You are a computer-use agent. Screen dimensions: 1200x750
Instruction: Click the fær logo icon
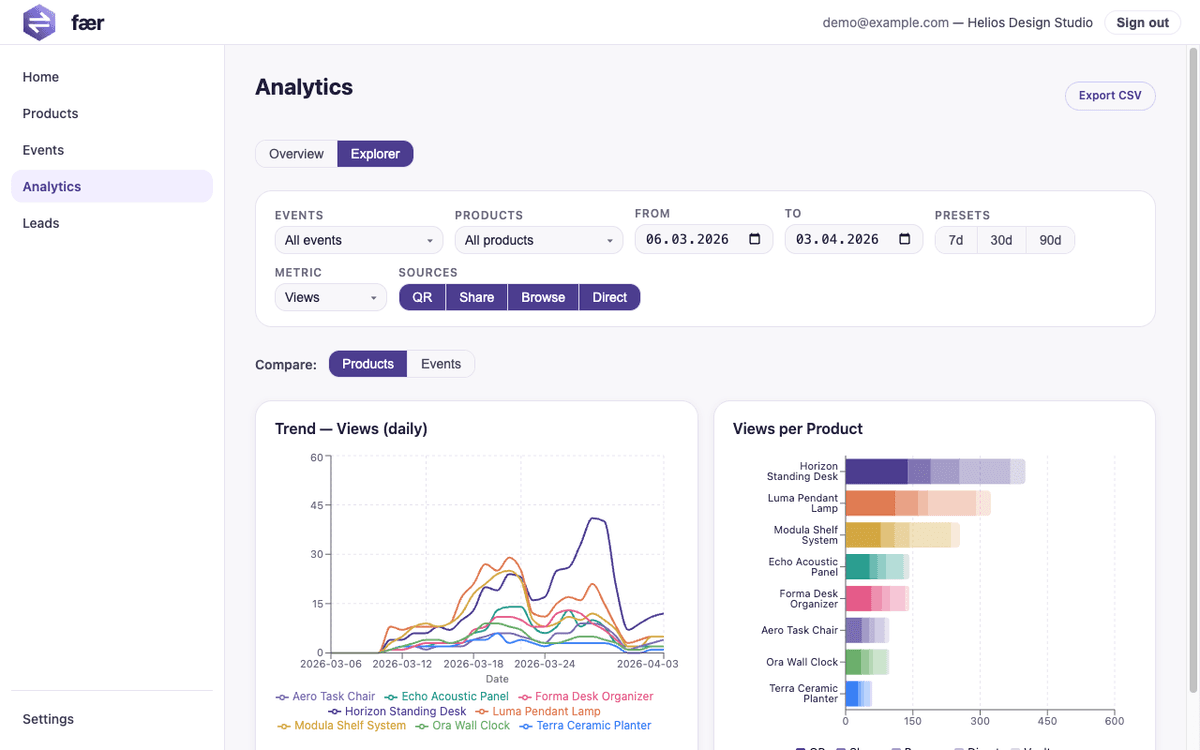[38, 22]
